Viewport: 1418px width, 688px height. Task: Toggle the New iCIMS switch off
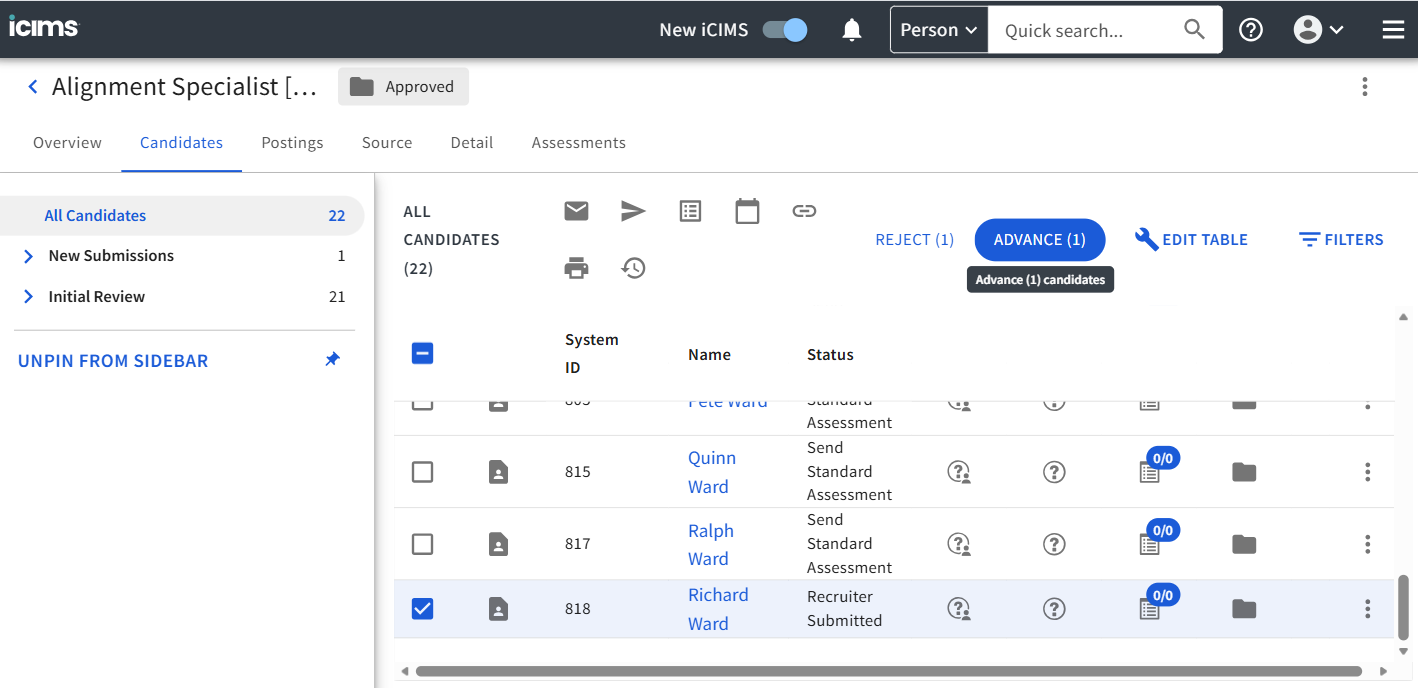click(x=785, y=30)
